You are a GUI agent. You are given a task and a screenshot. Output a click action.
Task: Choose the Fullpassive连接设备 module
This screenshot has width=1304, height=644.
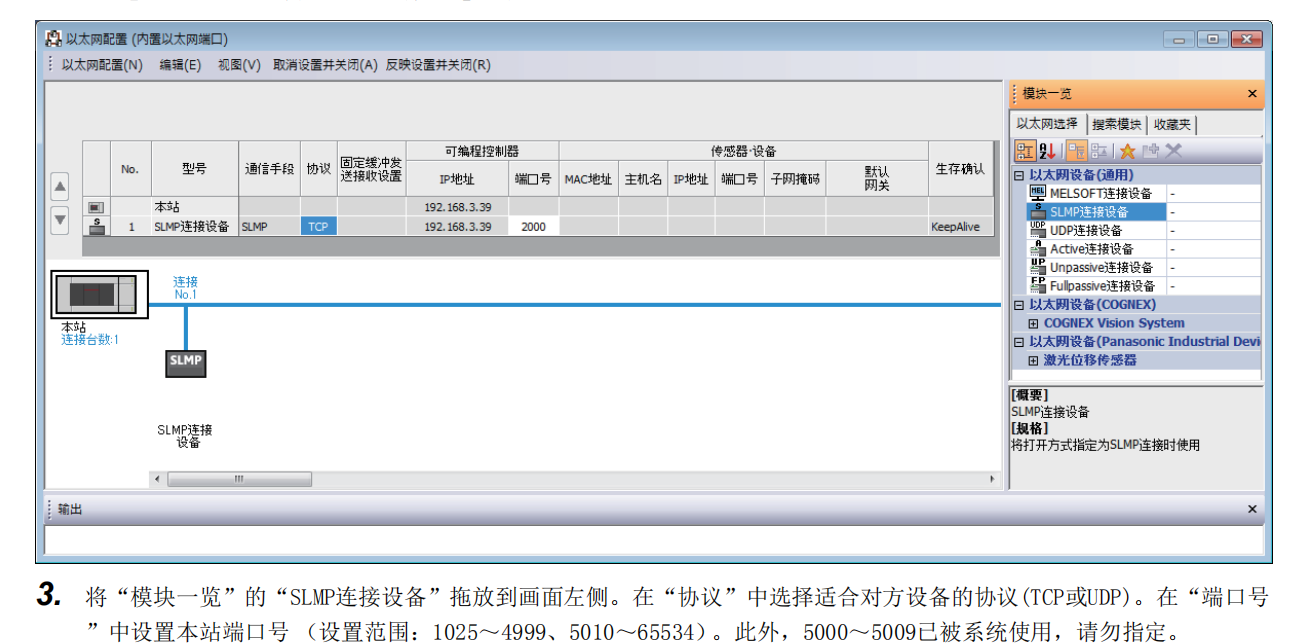tap(1101, 286)
